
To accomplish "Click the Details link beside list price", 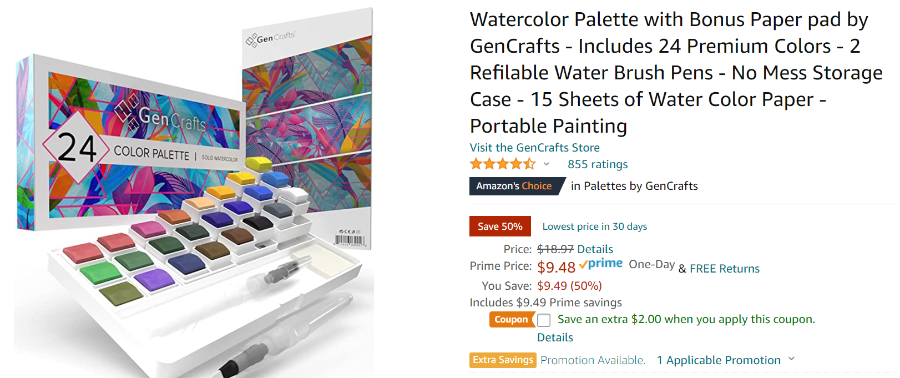I will 595,249.
